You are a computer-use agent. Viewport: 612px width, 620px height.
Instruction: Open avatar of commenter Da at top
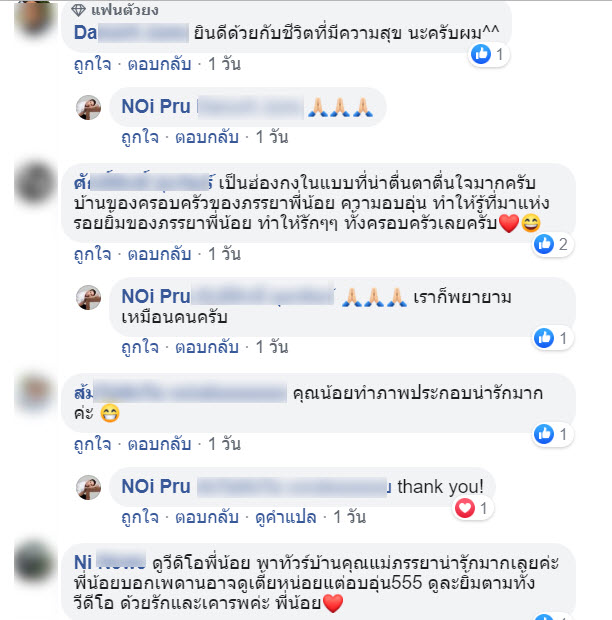tap(35, 18)
